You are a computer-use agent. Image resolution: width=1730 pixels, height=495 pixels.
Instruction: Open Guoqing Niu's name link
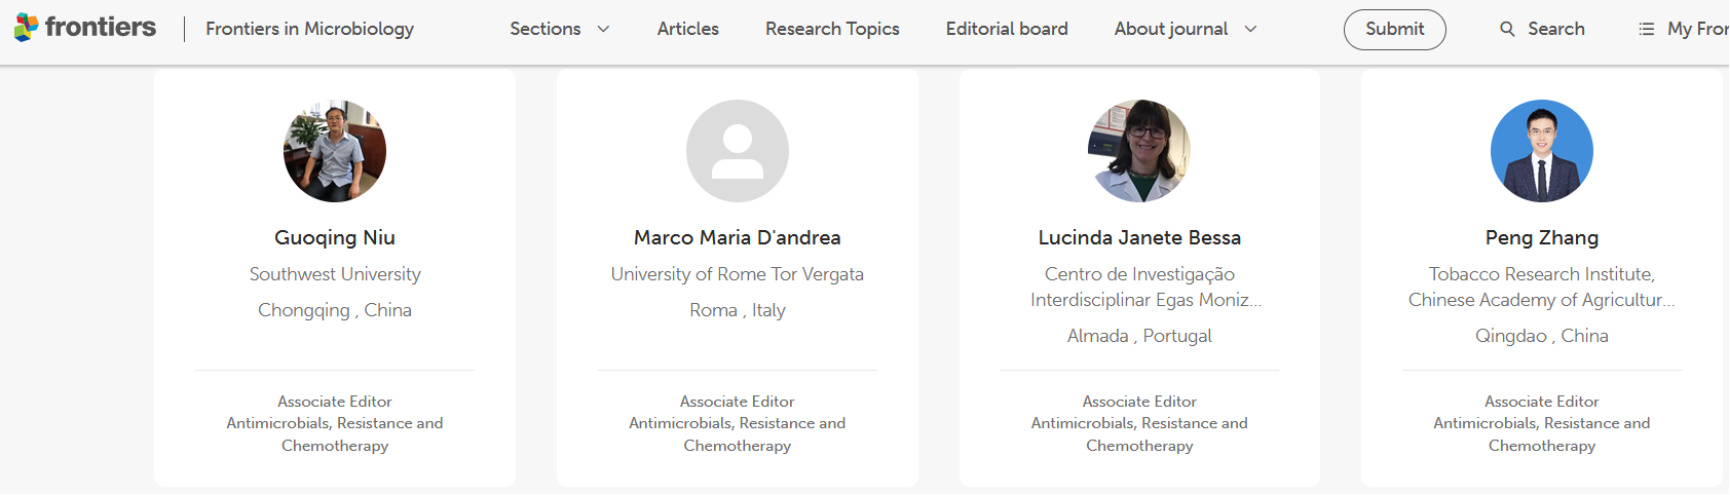tap(335, 238)
